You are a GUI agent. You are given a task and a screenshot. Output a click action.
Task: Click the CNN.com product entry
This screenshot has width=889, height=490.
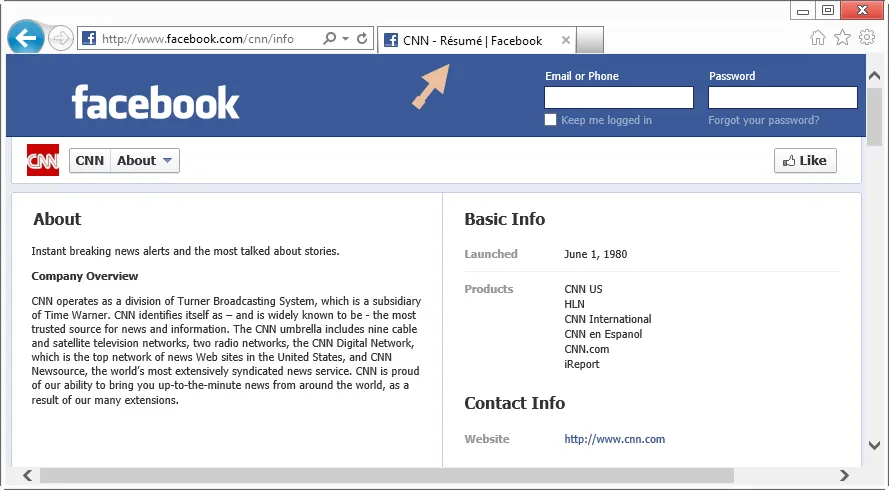click(x=587, y=349)
